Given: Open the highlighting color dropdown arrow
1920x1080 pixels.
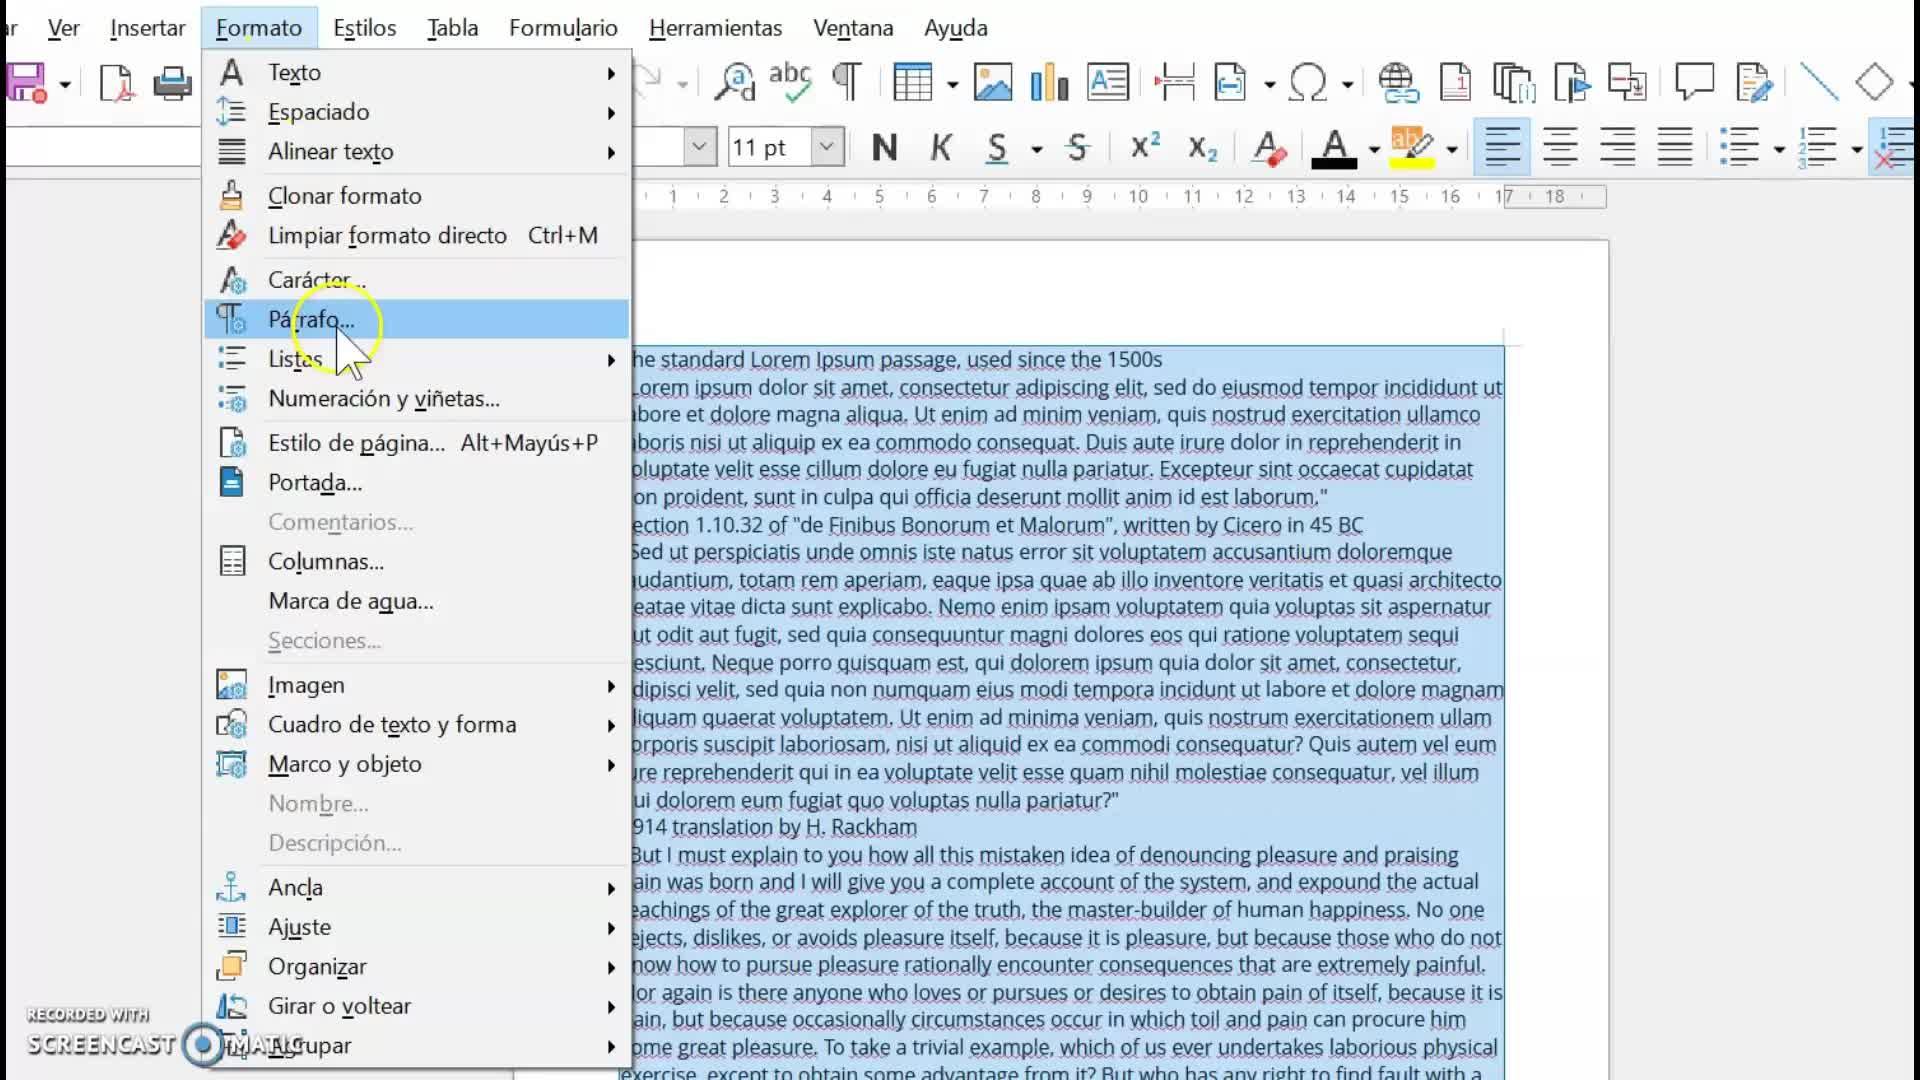Looking at the screenshot, I should (1452, 150).
